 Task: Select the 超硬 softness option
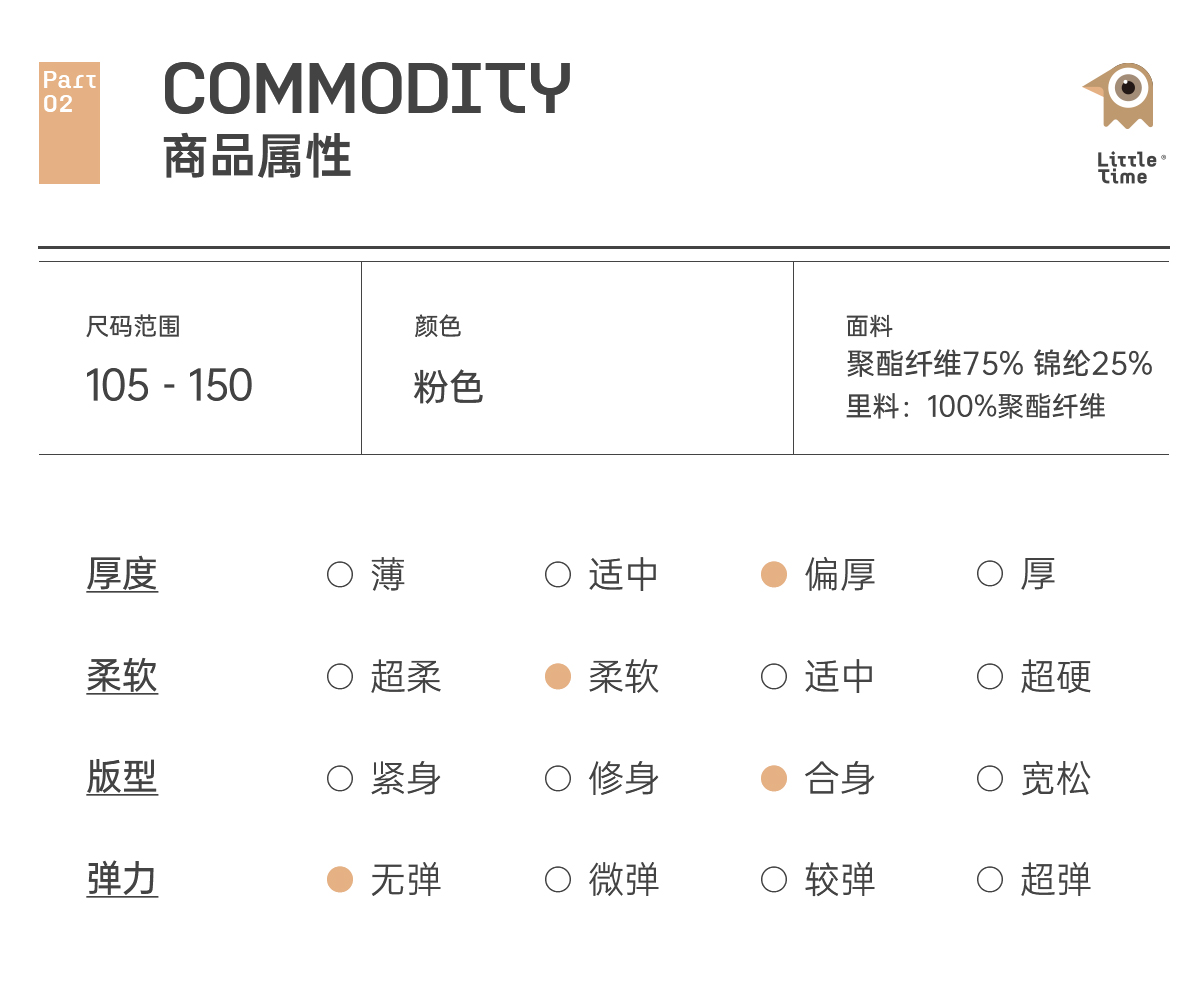tap(990, 677)
